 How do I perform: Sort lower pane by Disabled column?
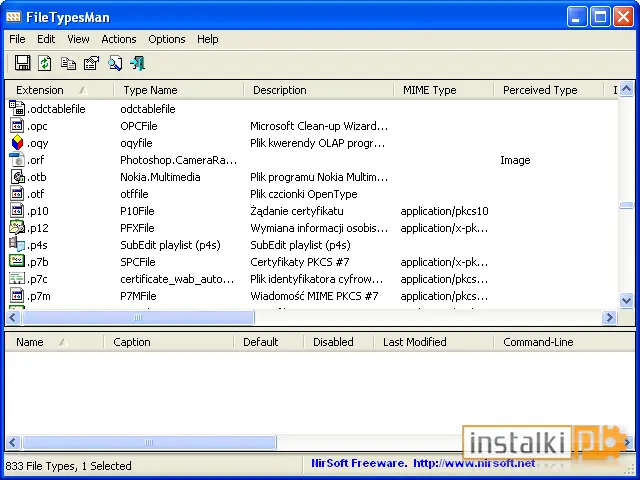click(x=338, y=342)
